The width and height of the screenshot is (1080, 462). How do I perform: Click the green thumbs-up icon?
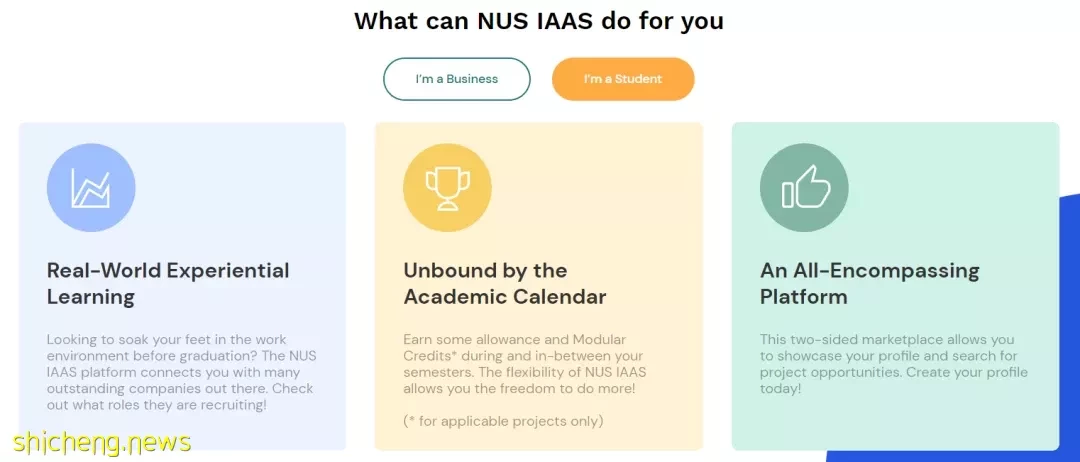(804, 188)
